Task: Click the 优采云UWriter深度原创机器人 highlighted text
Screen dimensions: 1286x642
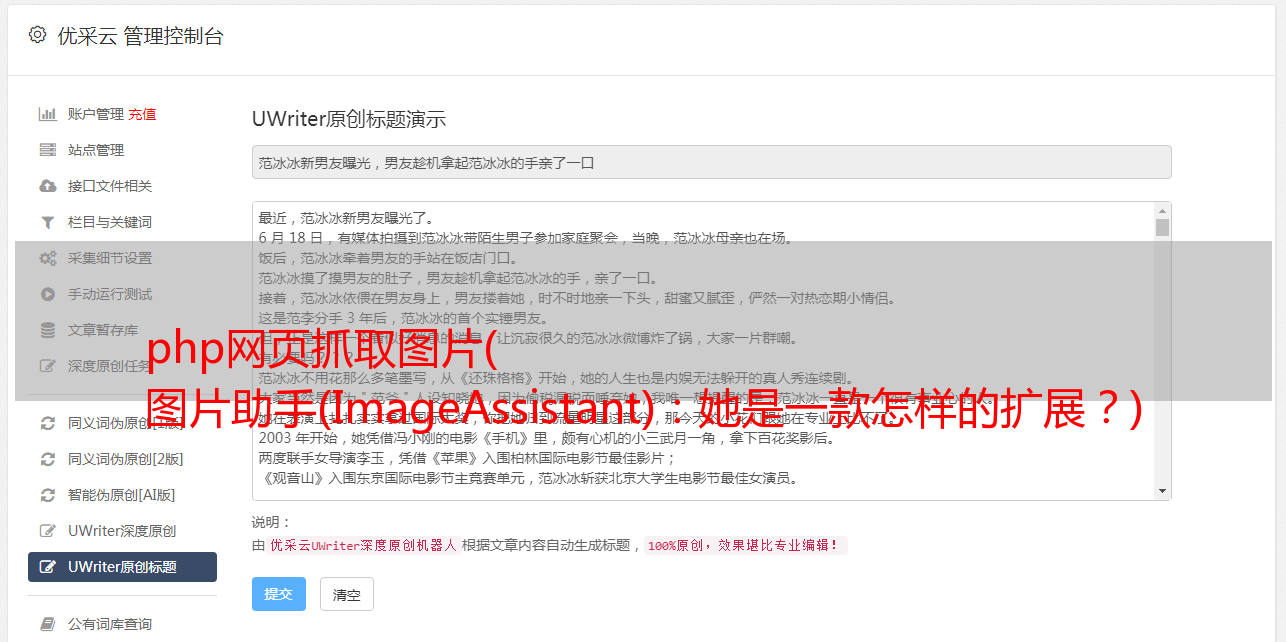Action: coord(363,546)
